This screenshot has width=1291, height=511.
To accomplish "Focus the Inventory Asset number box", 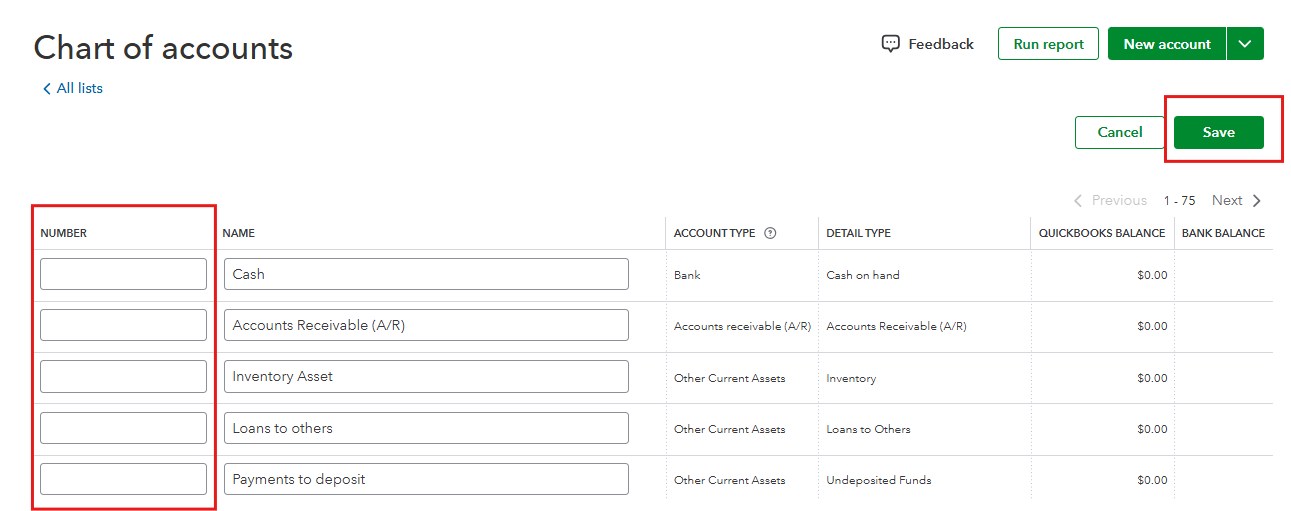I will point(123,377).
